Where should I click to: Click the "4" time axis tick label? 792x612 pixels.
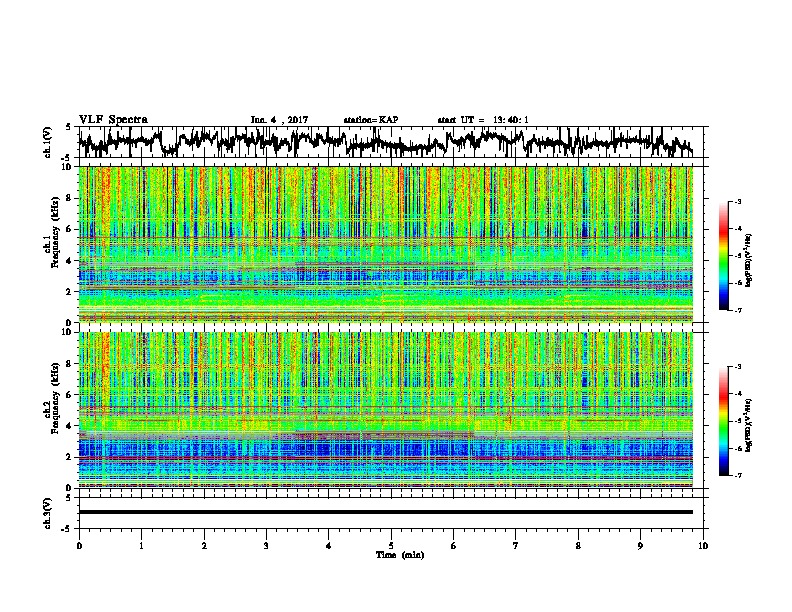pos(329,546)
